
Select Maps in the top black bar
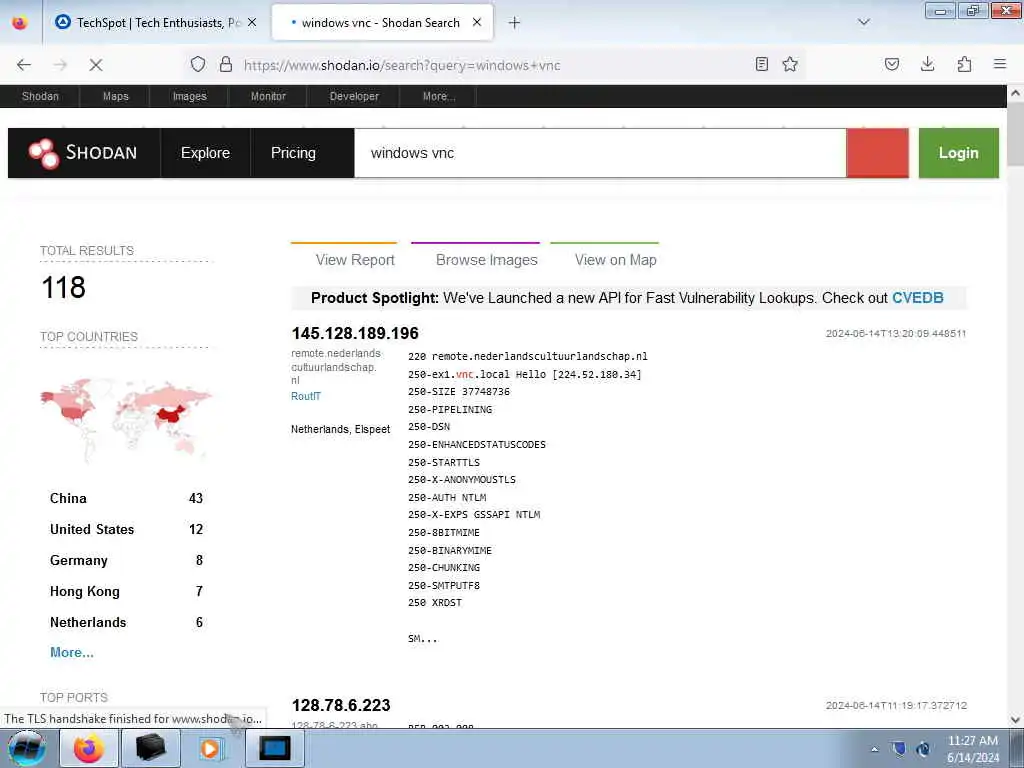(x=116, y=96)
